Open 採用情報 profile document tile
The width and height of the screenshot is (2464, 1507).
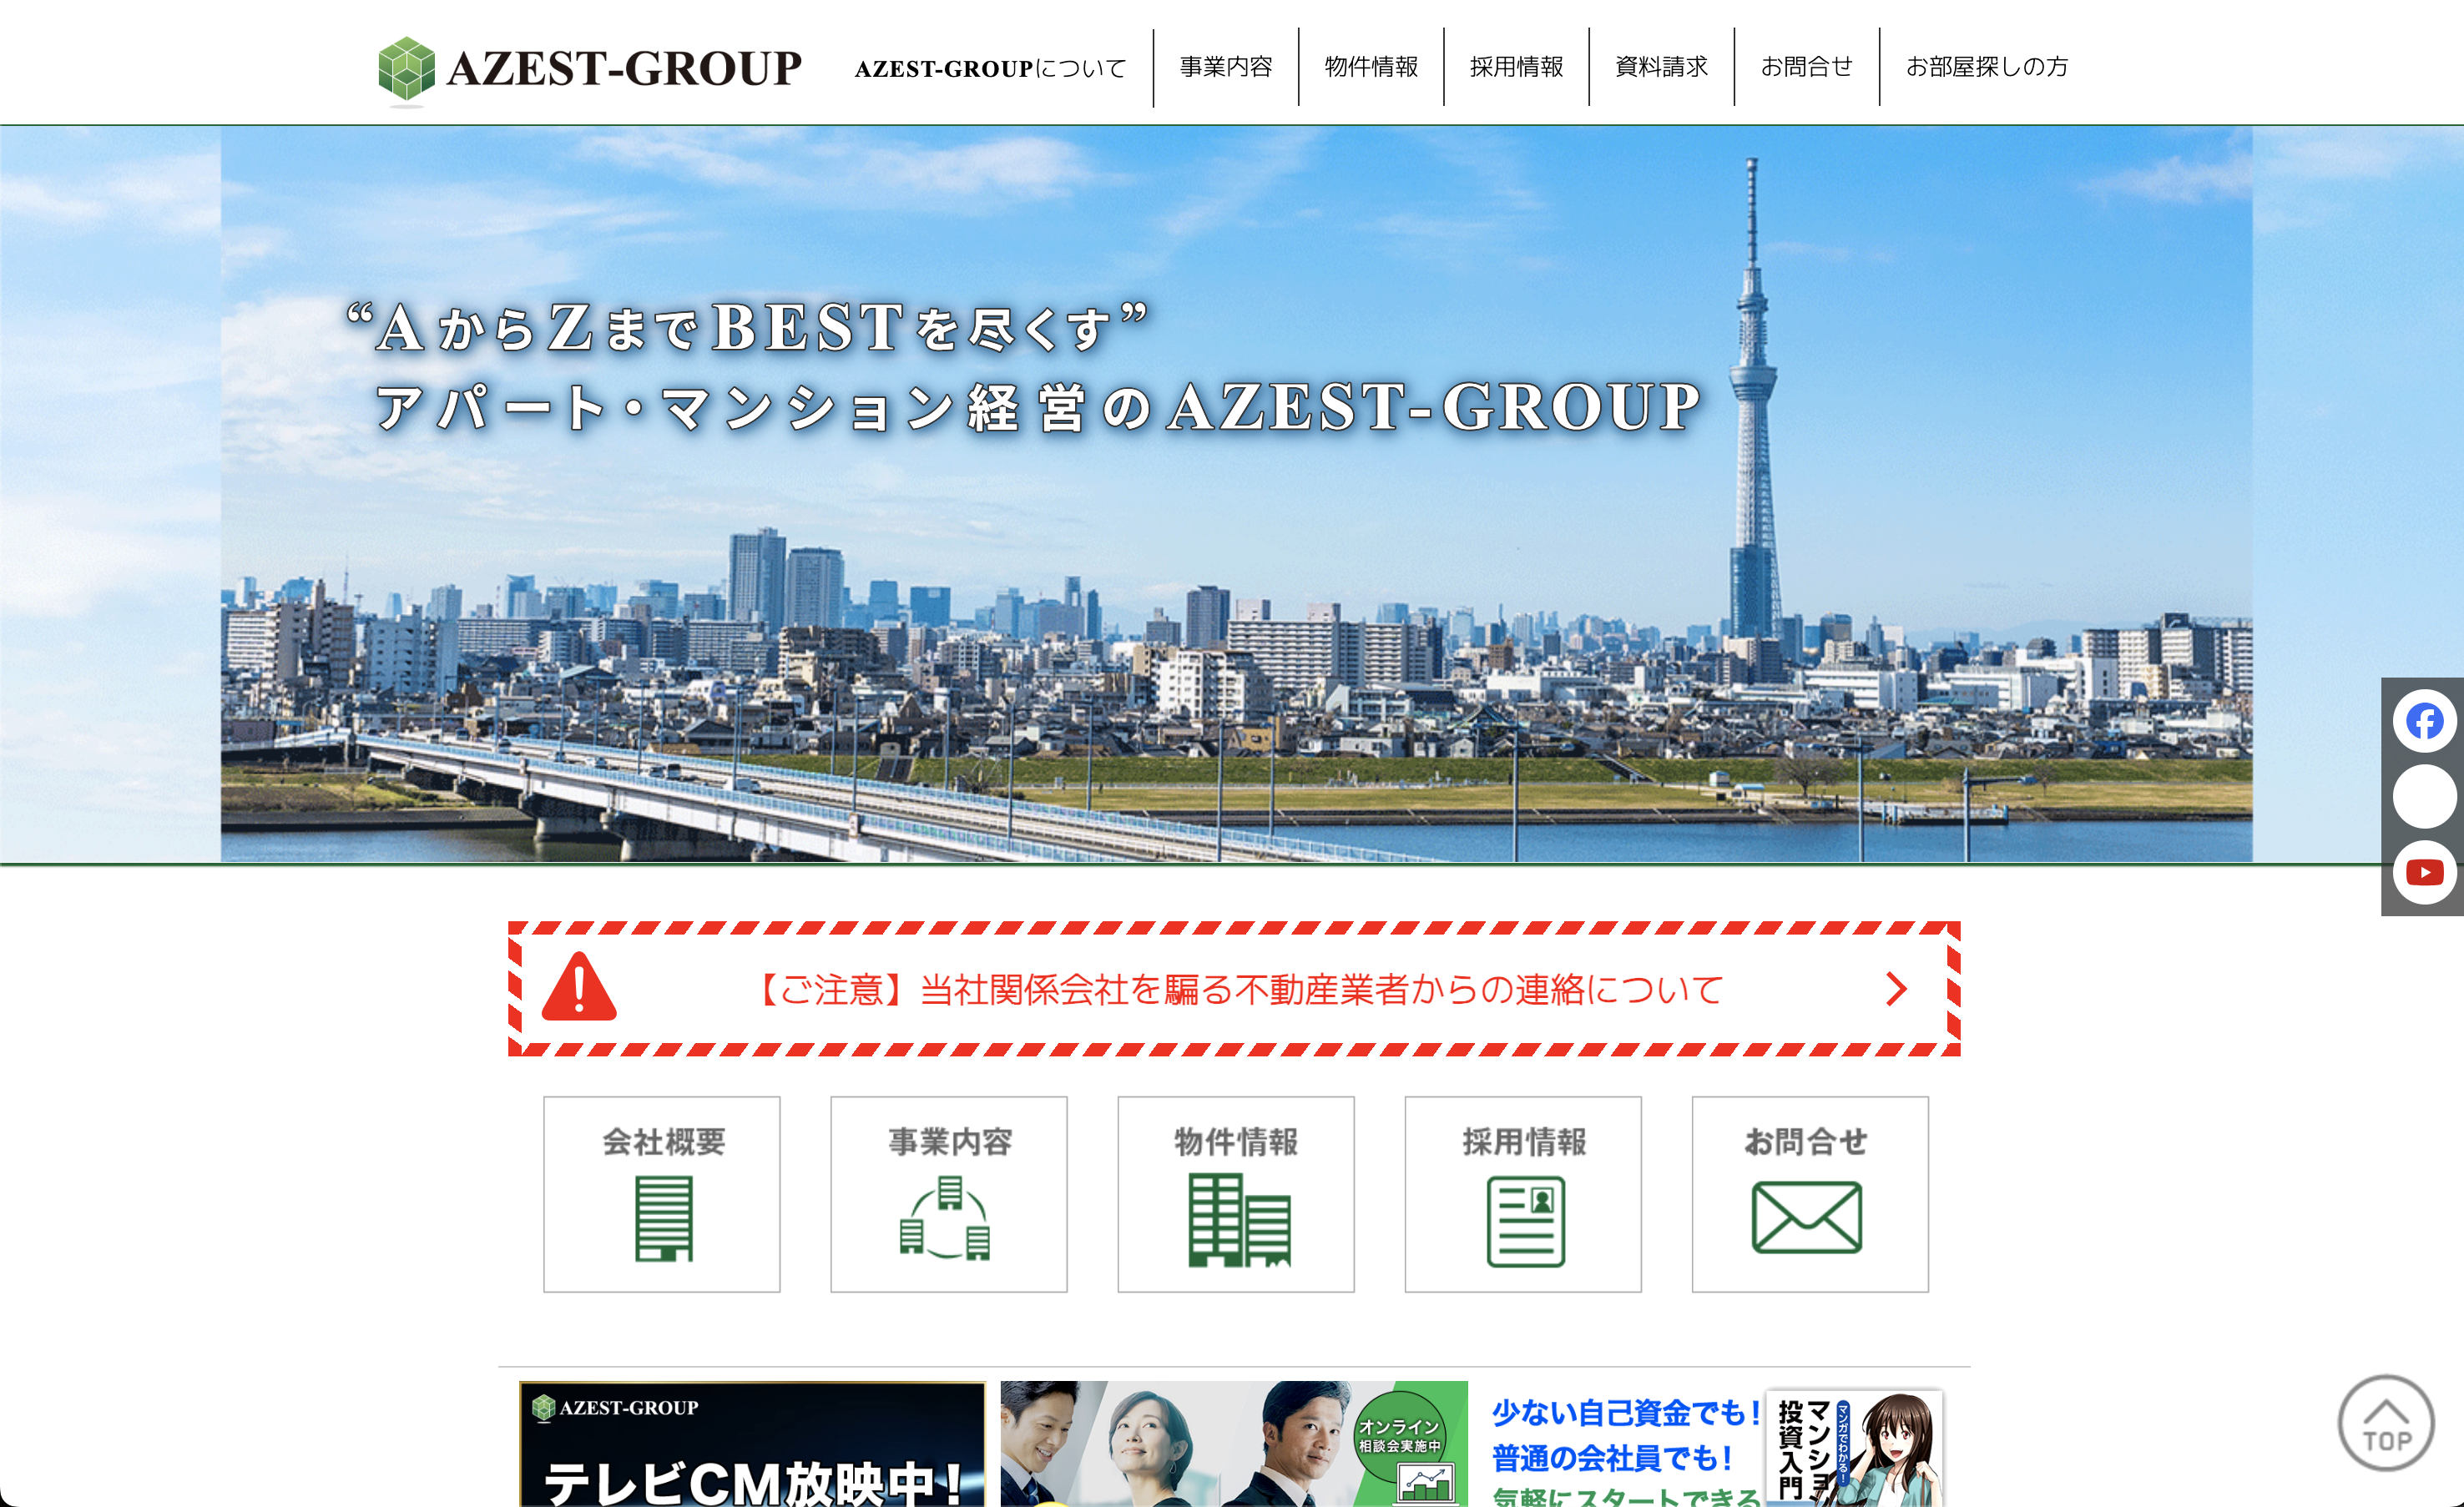tap(1523, 1194)
